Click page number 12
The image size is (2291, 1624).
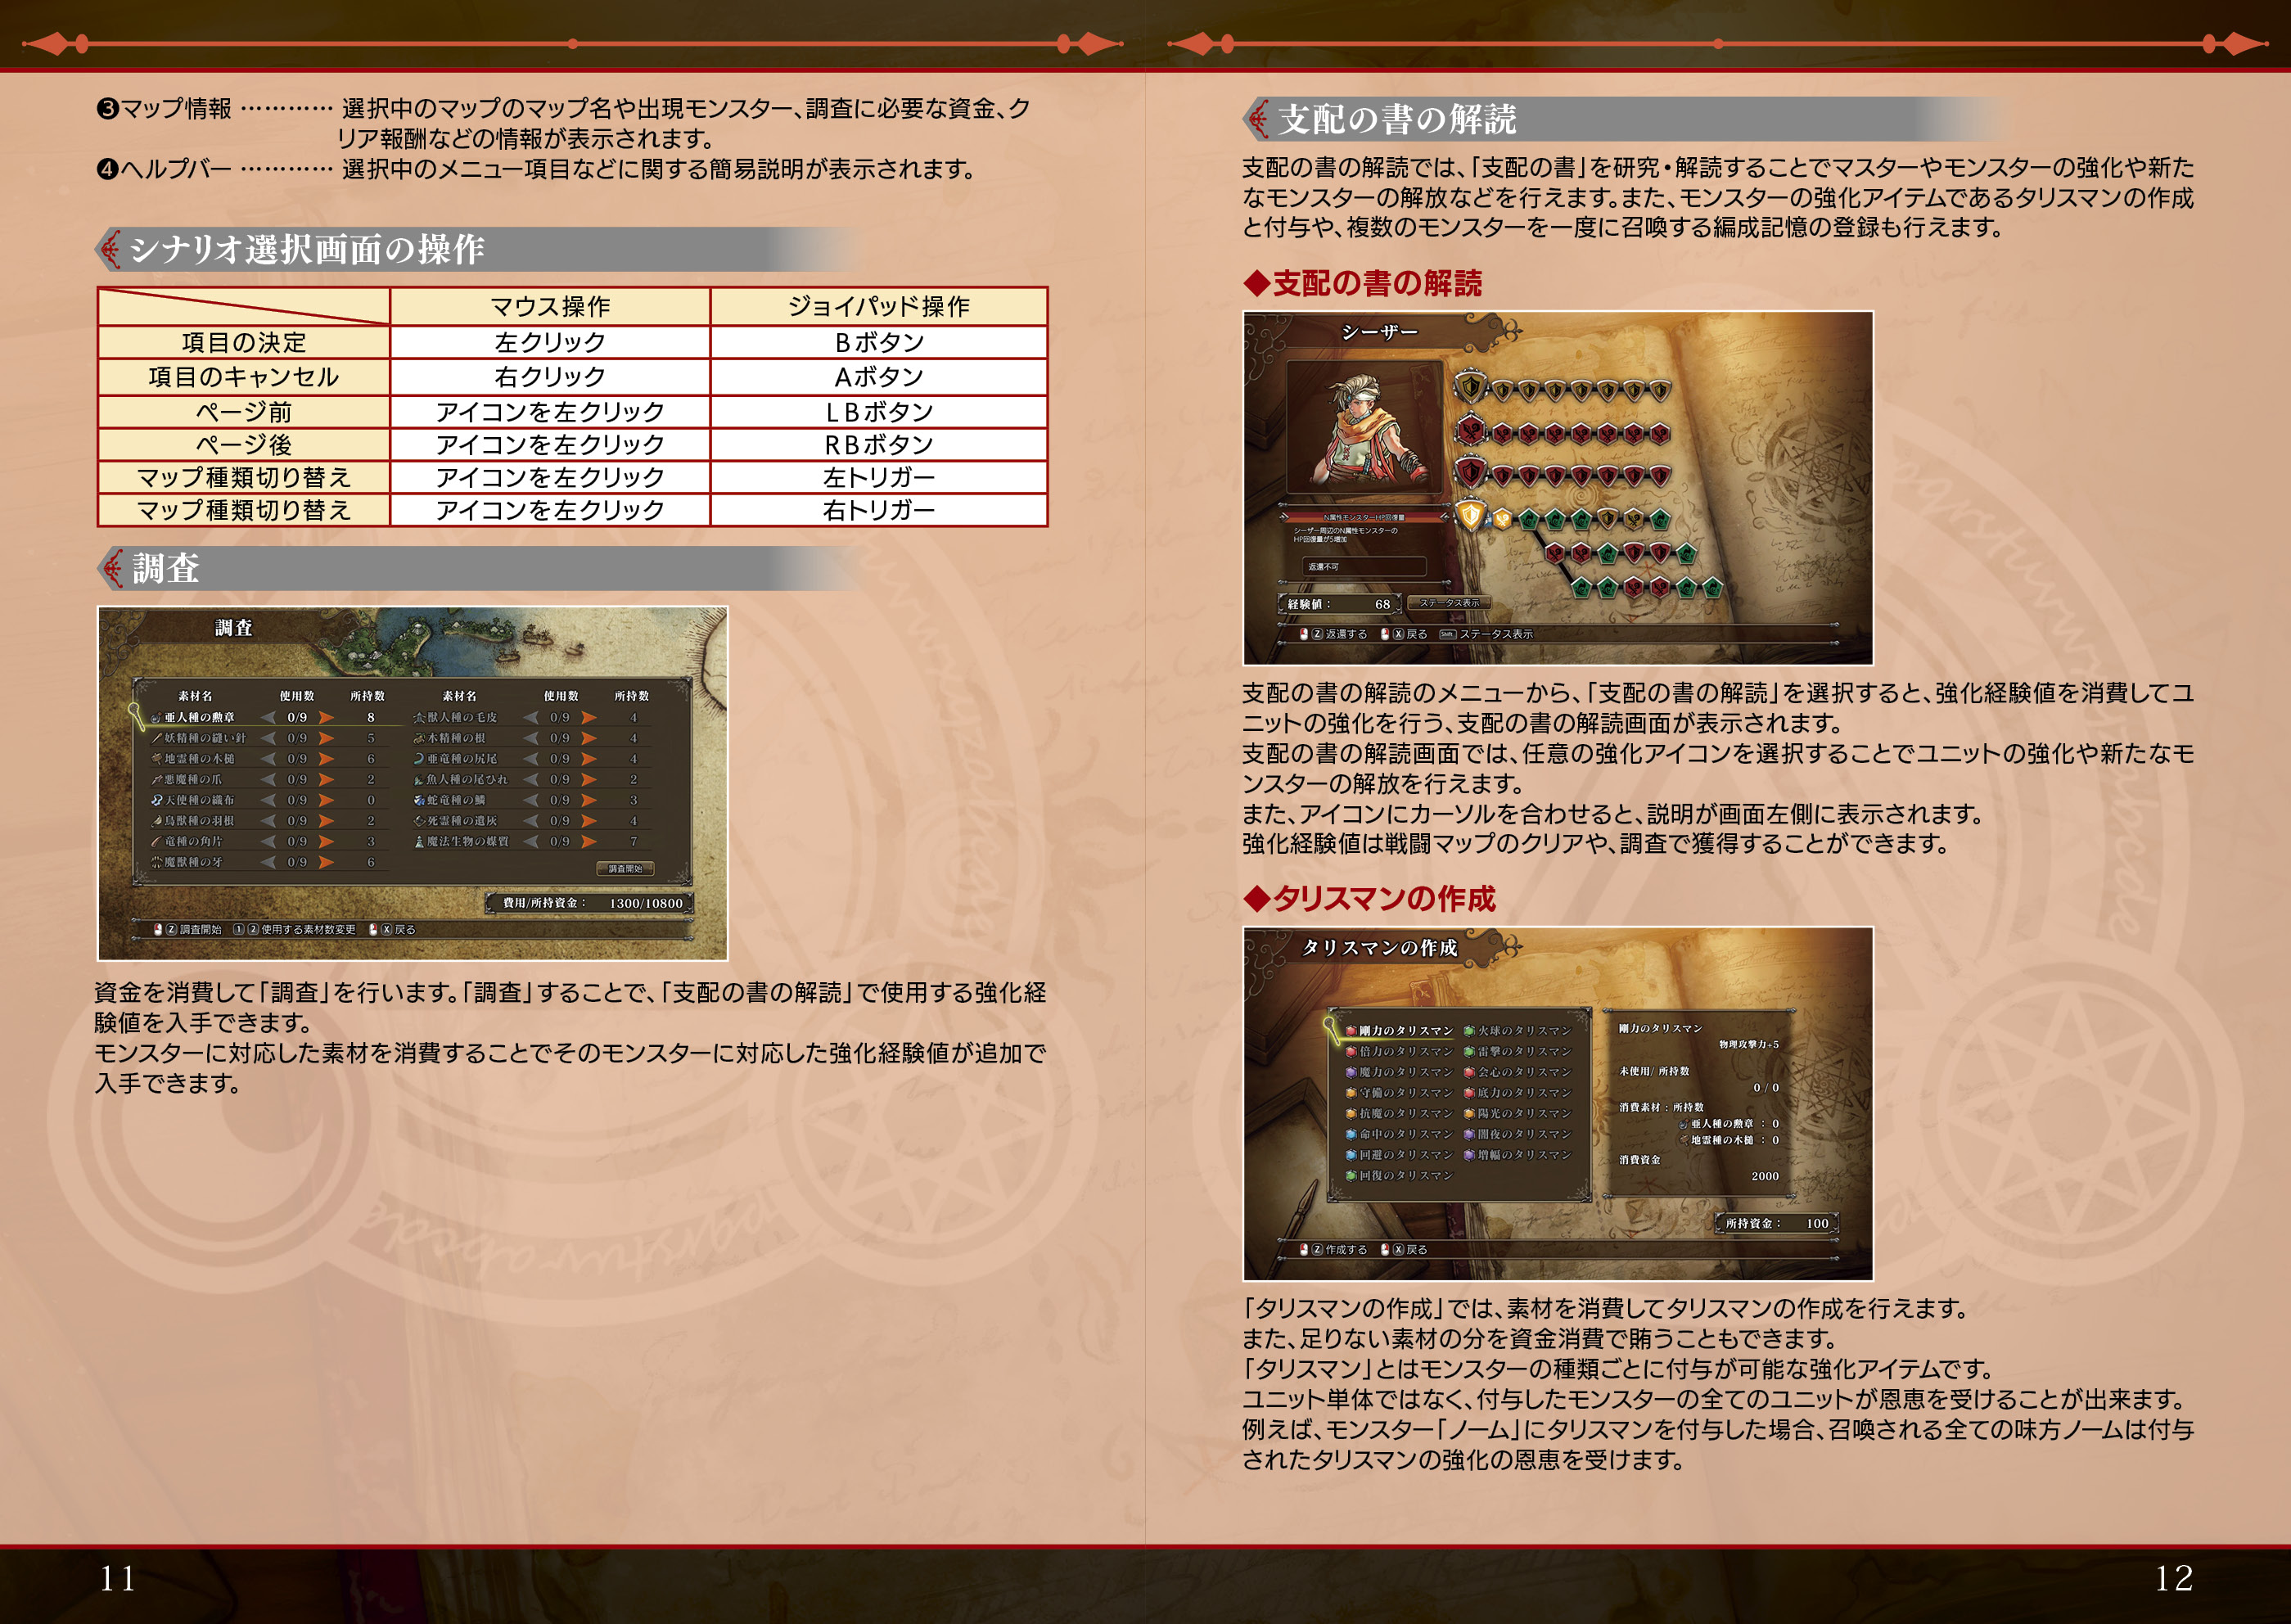click(x=2174, y=1579)
